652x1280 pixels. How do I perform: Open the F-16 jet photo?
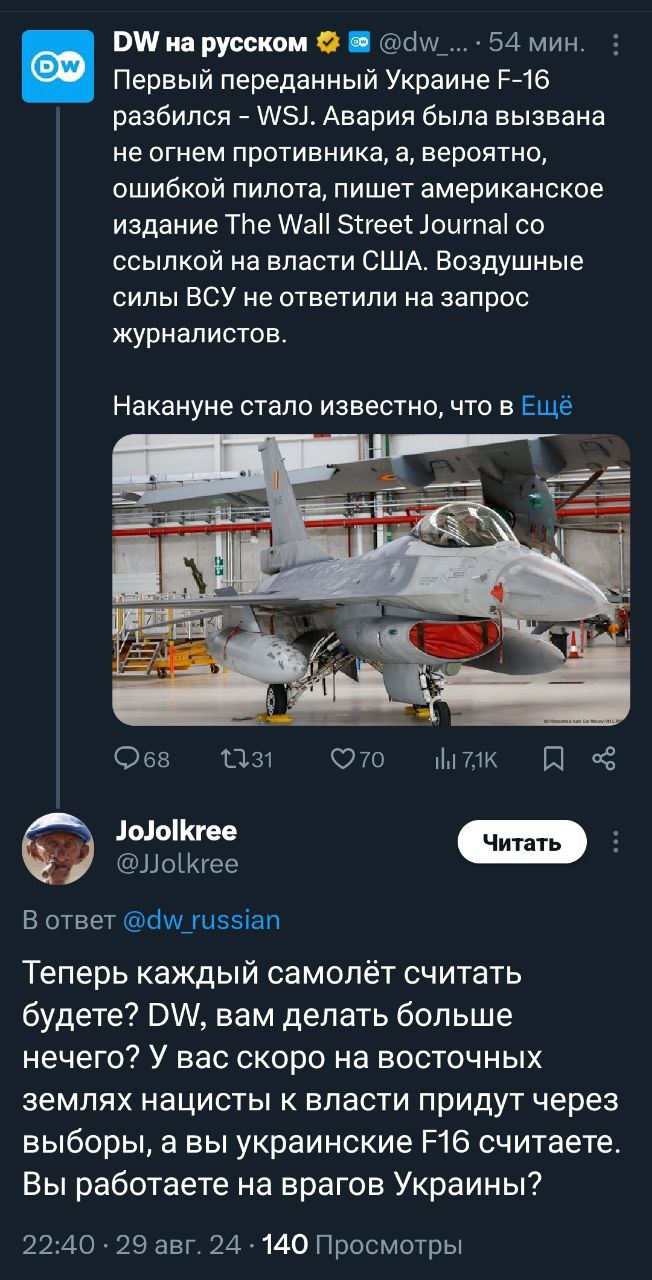tap(371, 580)
